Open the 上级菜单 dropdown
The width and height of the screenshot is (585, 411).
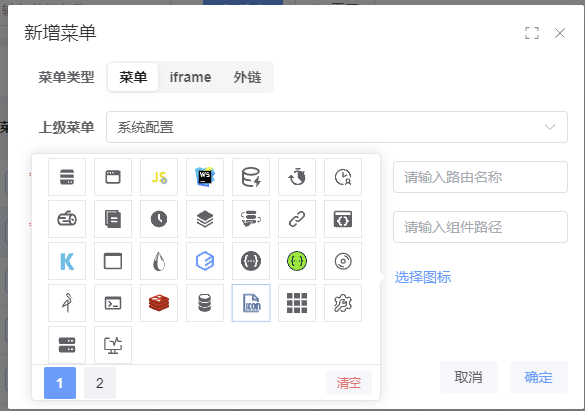point(337,127)
